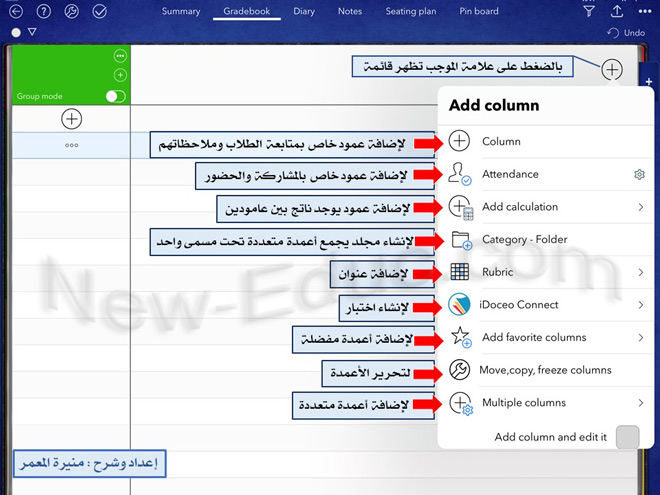Expand the small triangle dropdown under toolbar
The width and height of the screenshot is (660, 495).
32,32
